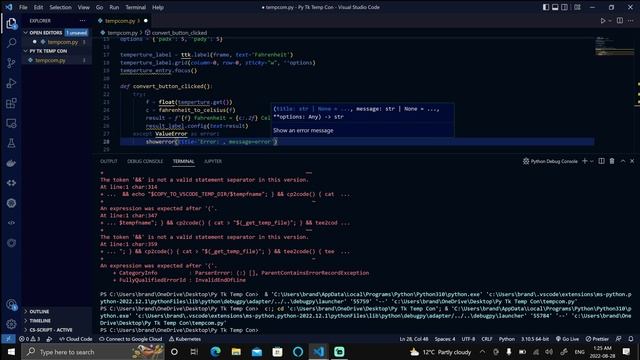The width and height of the screenshot is (640, 360).
Task: Open notifications bell in status bar
Action: [x=631, y=339]
